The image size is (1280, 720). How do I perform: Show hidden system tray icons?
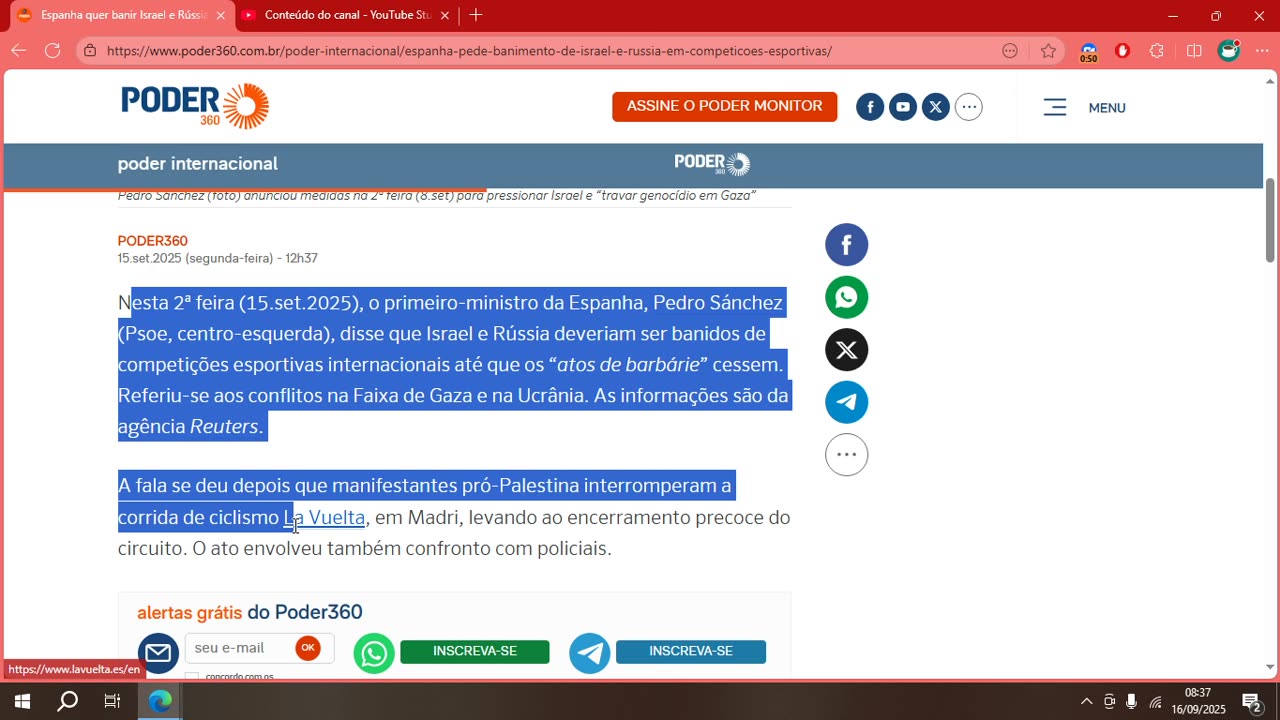point(1087,701)
